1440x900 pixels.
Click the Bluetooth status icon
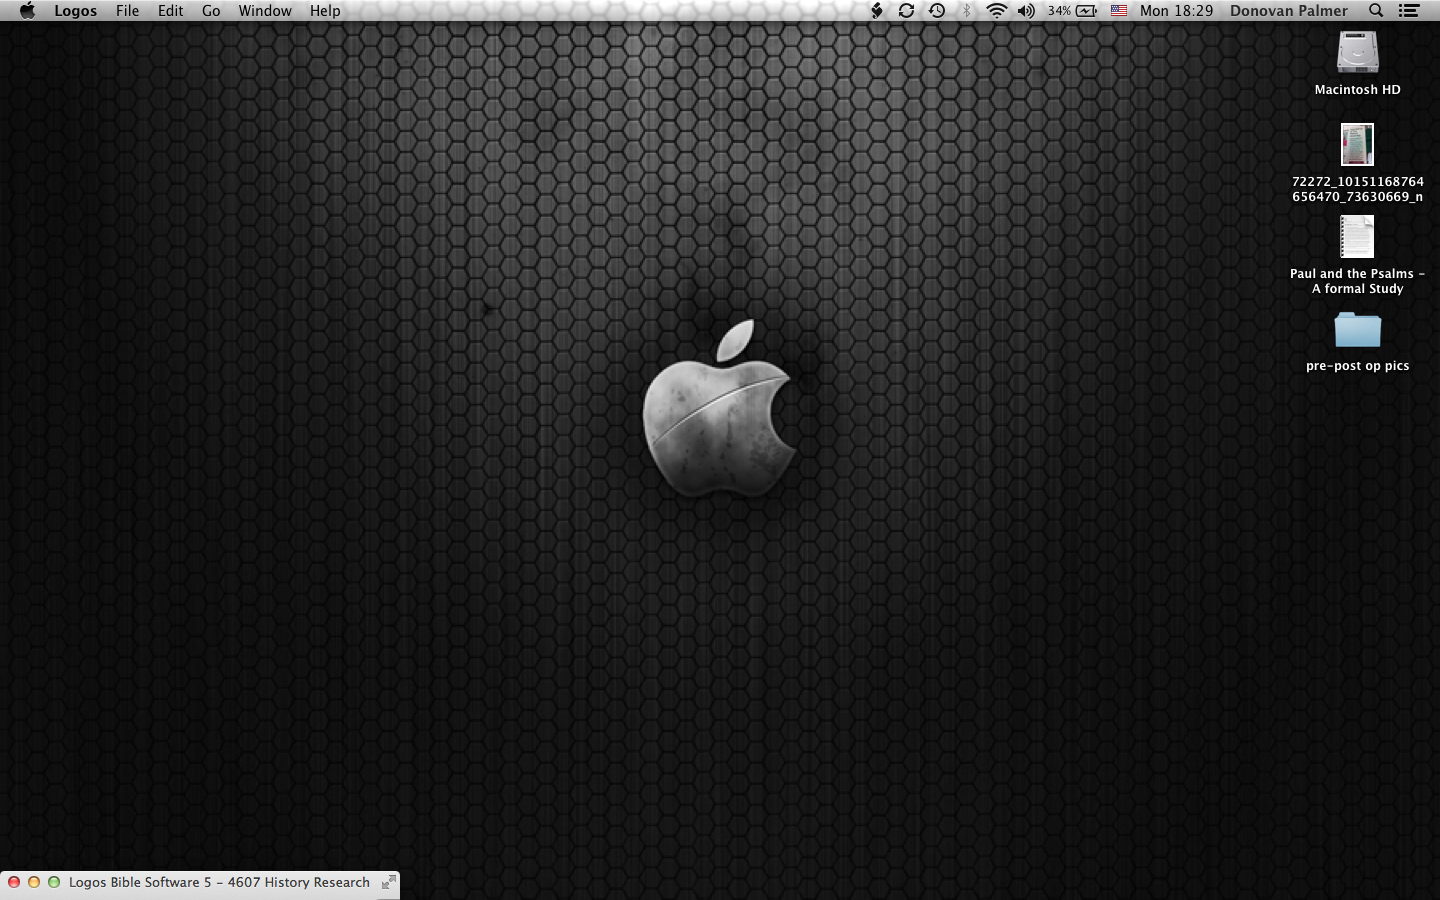pyautogui.click(x=966, y=11)
